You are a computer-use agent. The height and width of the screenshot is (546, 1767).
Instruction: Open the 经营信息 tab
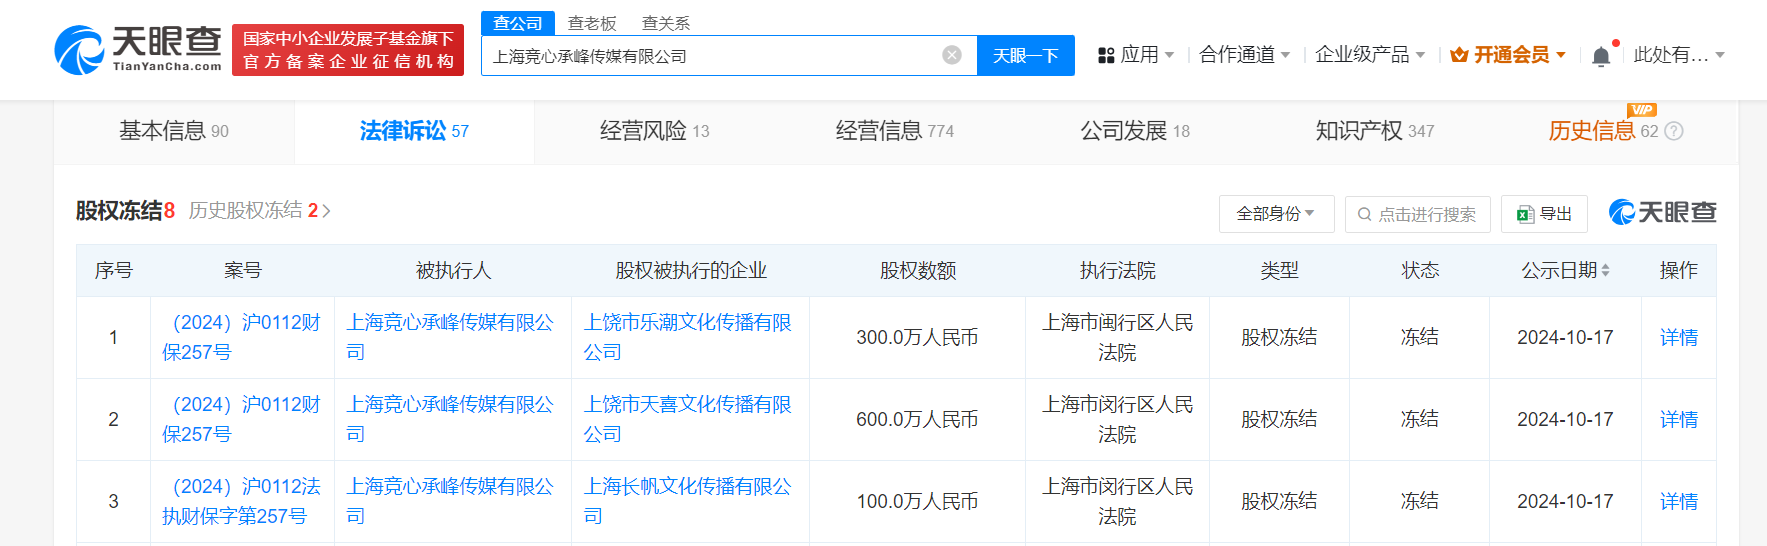tap(895, 131)
